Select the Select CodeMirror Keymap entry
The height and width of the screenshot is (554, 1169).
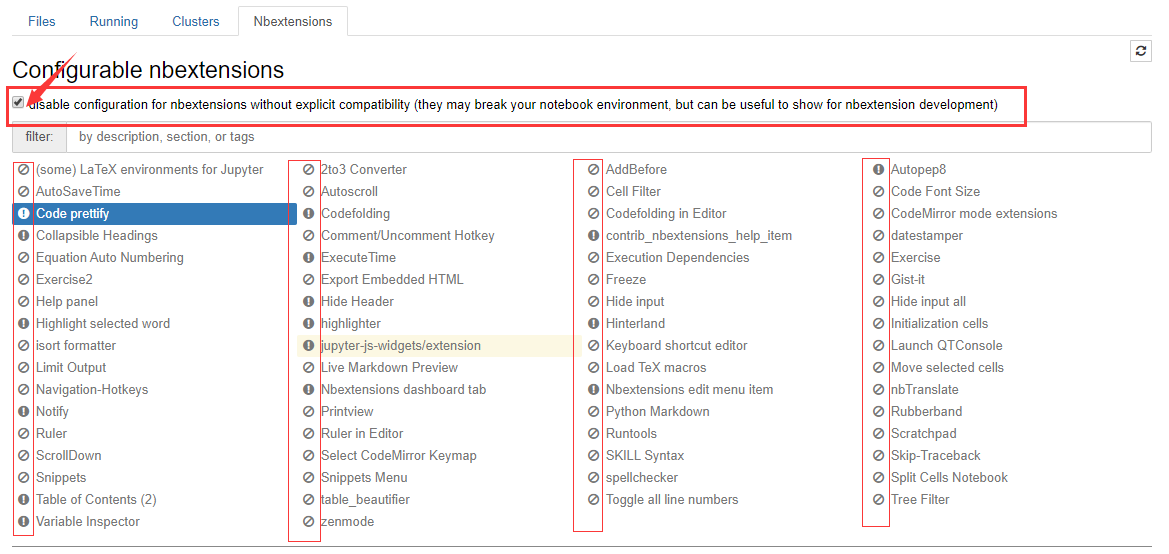point(399,456)
